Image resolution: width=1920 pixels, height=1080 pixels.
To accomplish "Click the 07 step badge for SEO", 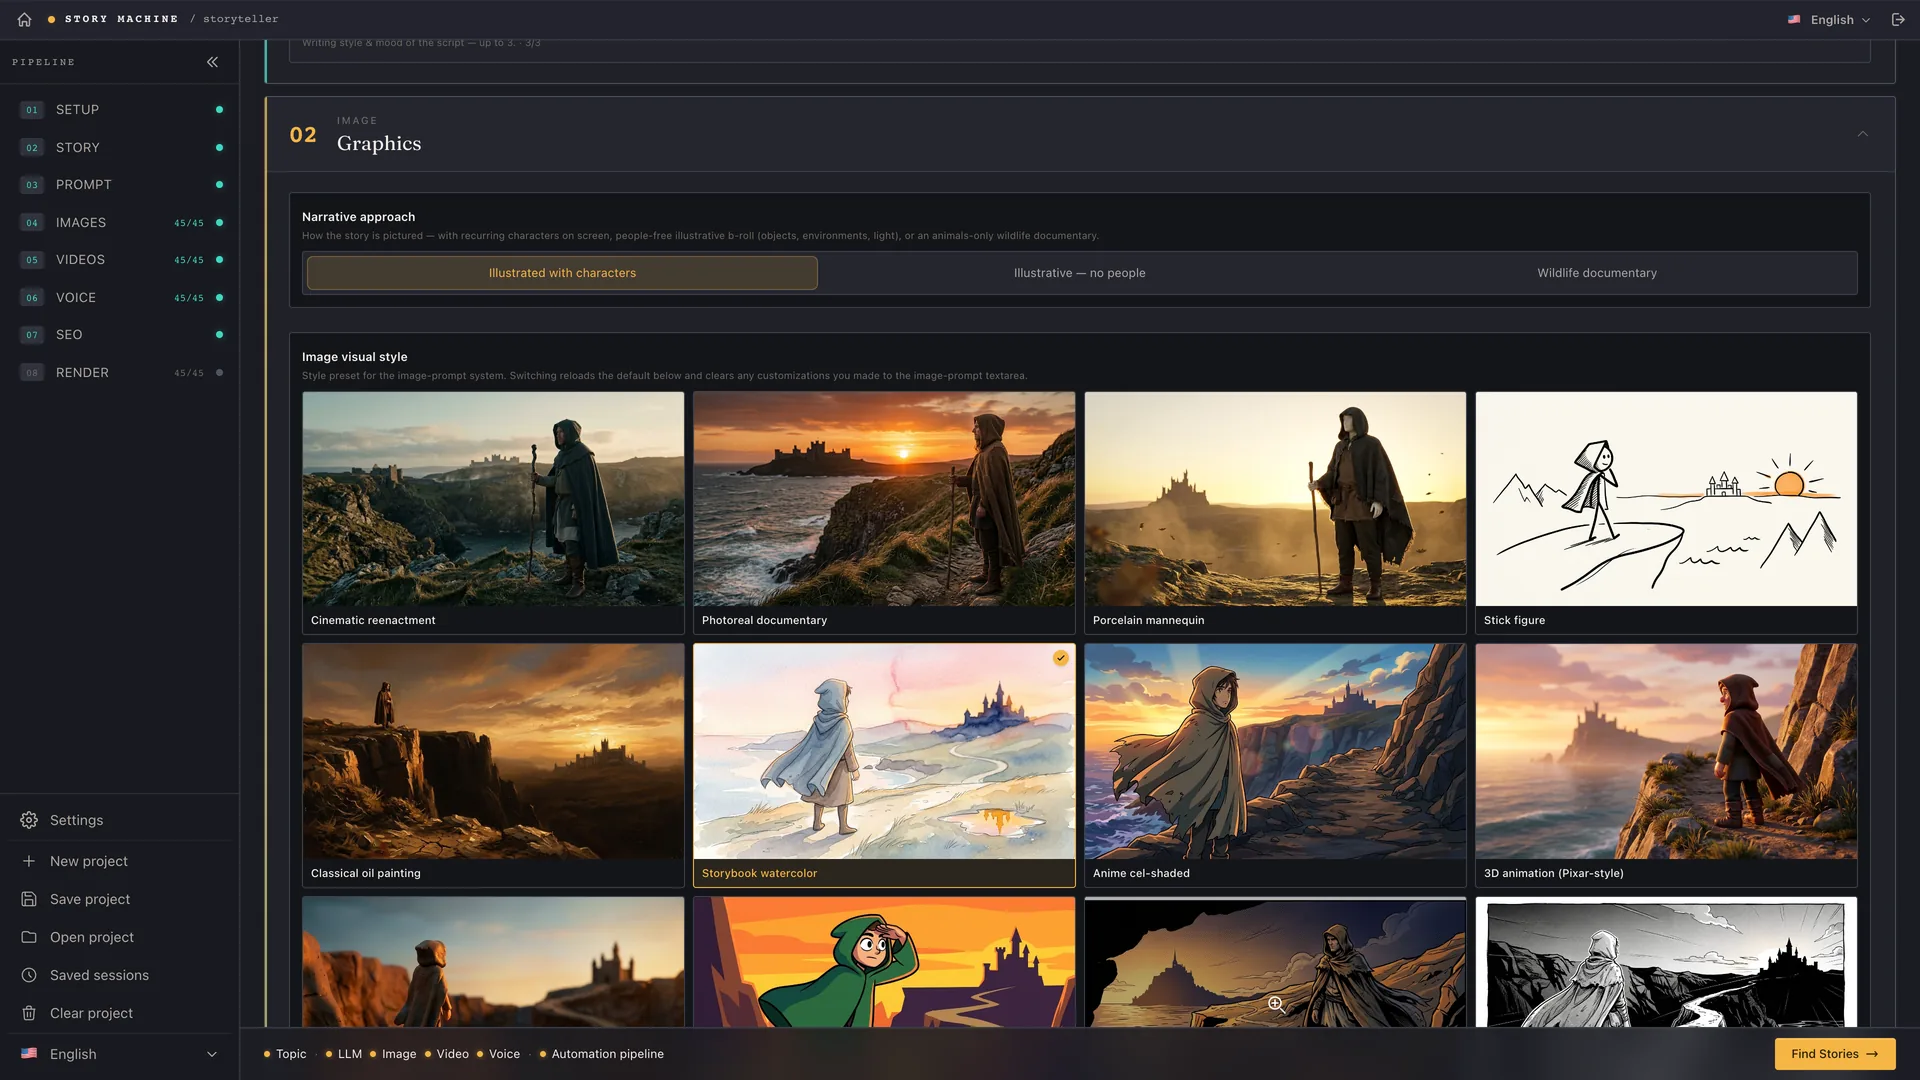I will 32,335.
